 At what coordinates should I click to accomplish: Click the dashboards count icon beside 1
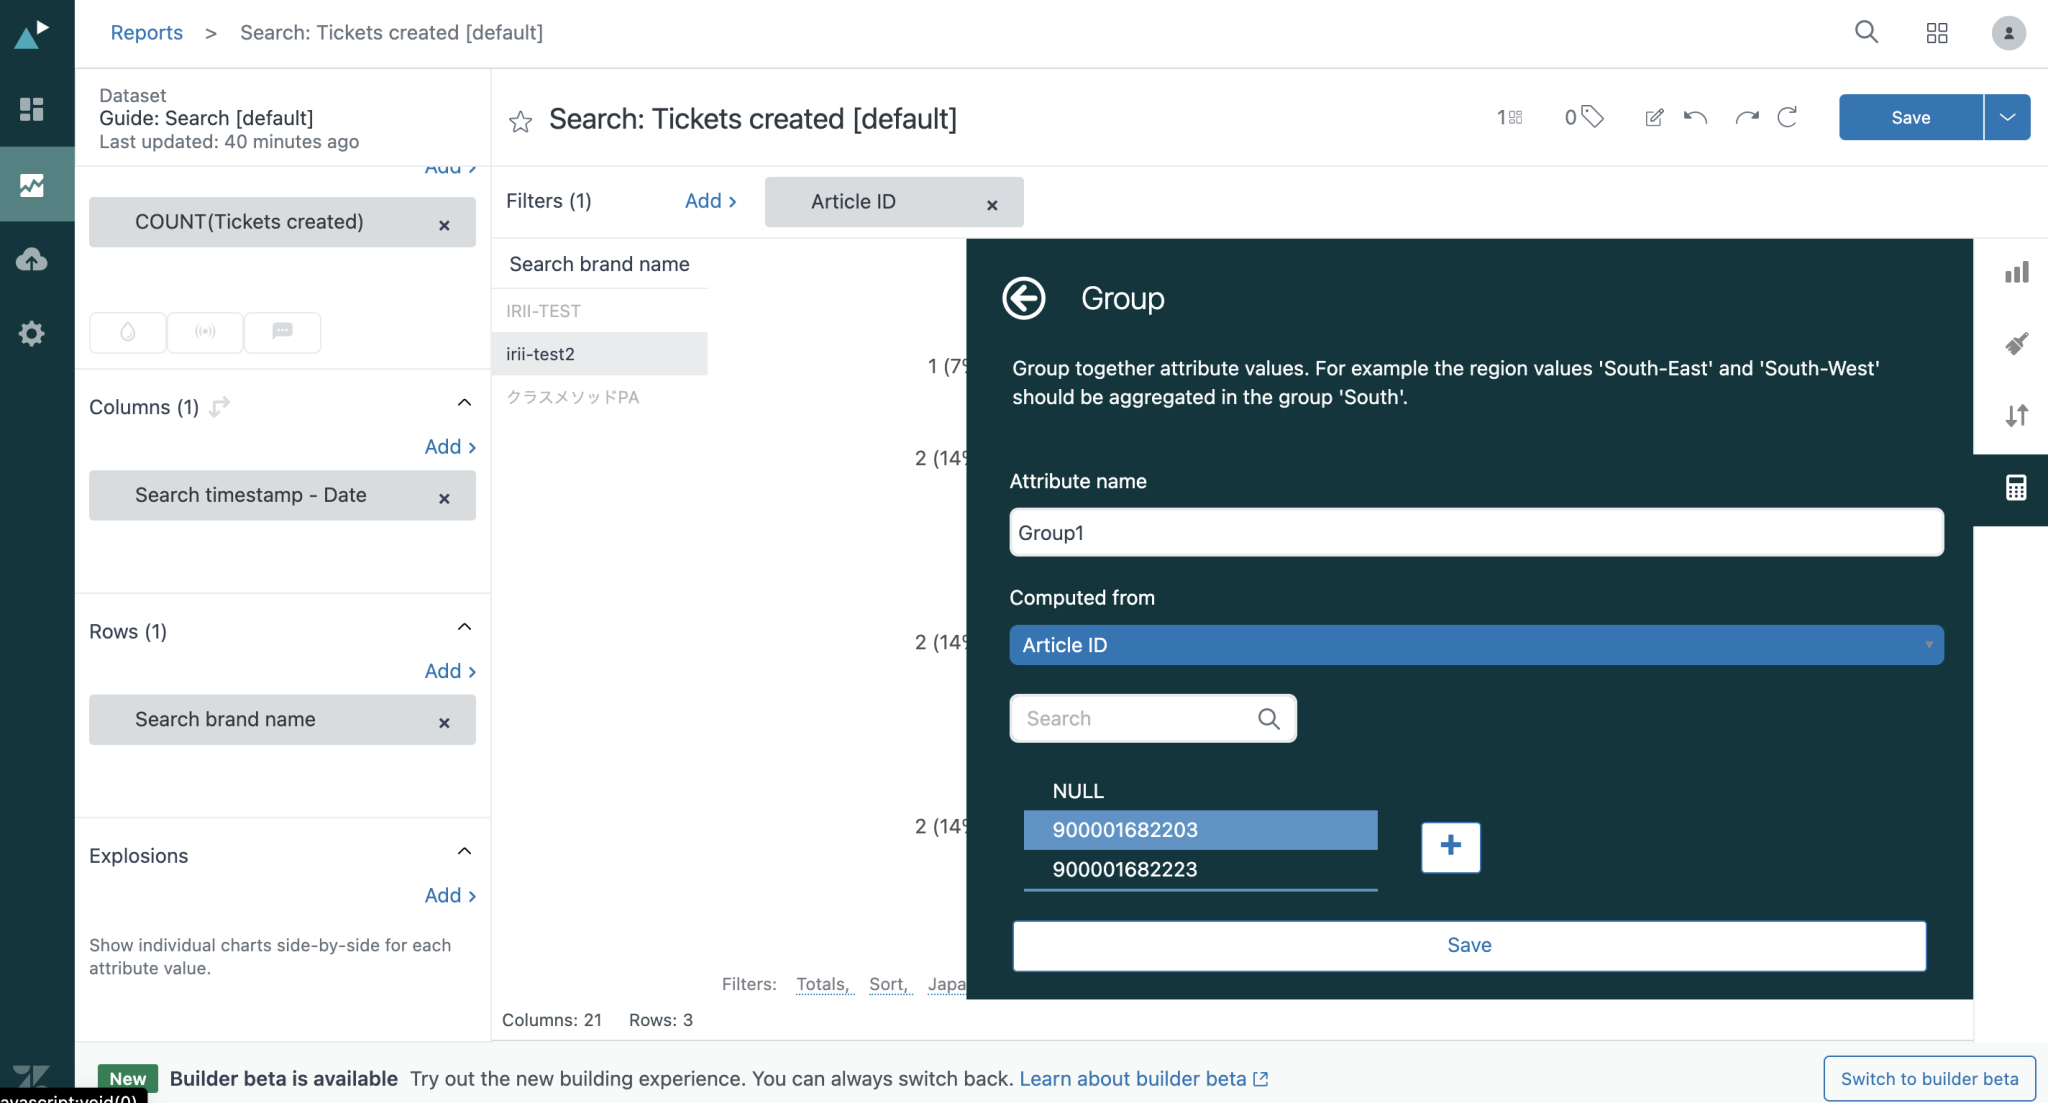pyautogui.click(x=1515, y=117)
